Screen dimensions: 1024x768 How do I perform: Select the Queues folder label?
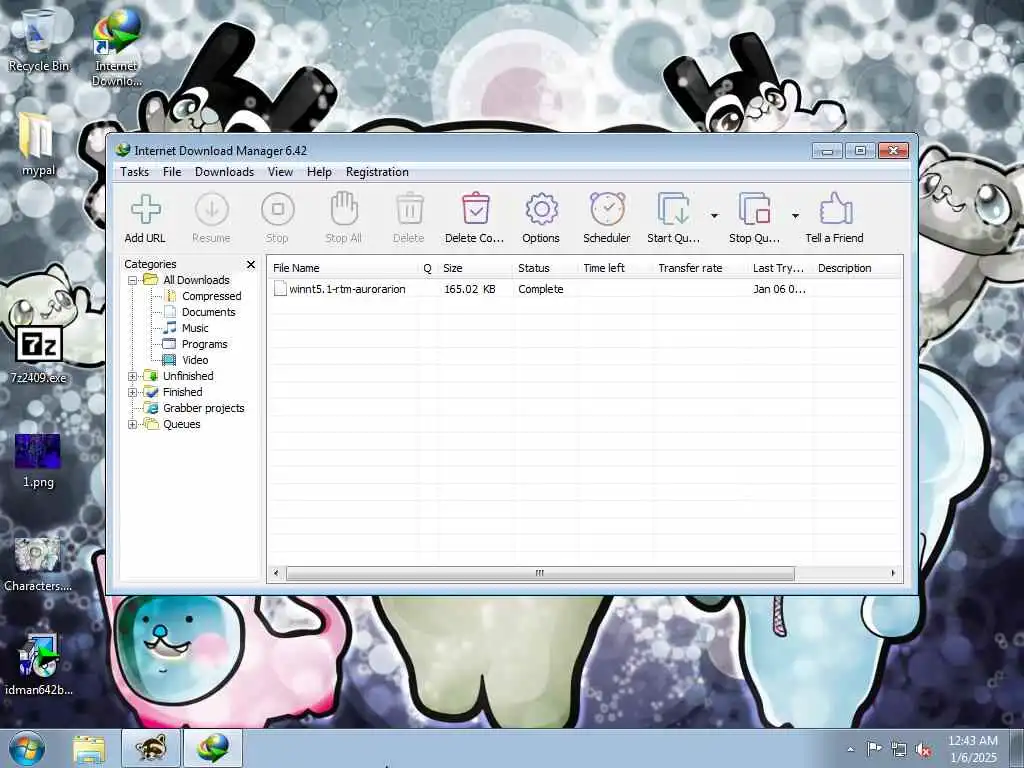click(x=182, y=424)
